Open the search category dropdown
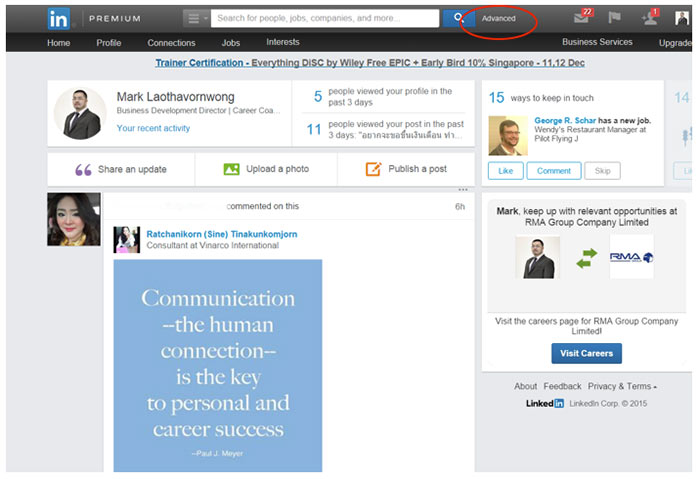The height and width of the screenshot is (479, 700). pos(196,18)
